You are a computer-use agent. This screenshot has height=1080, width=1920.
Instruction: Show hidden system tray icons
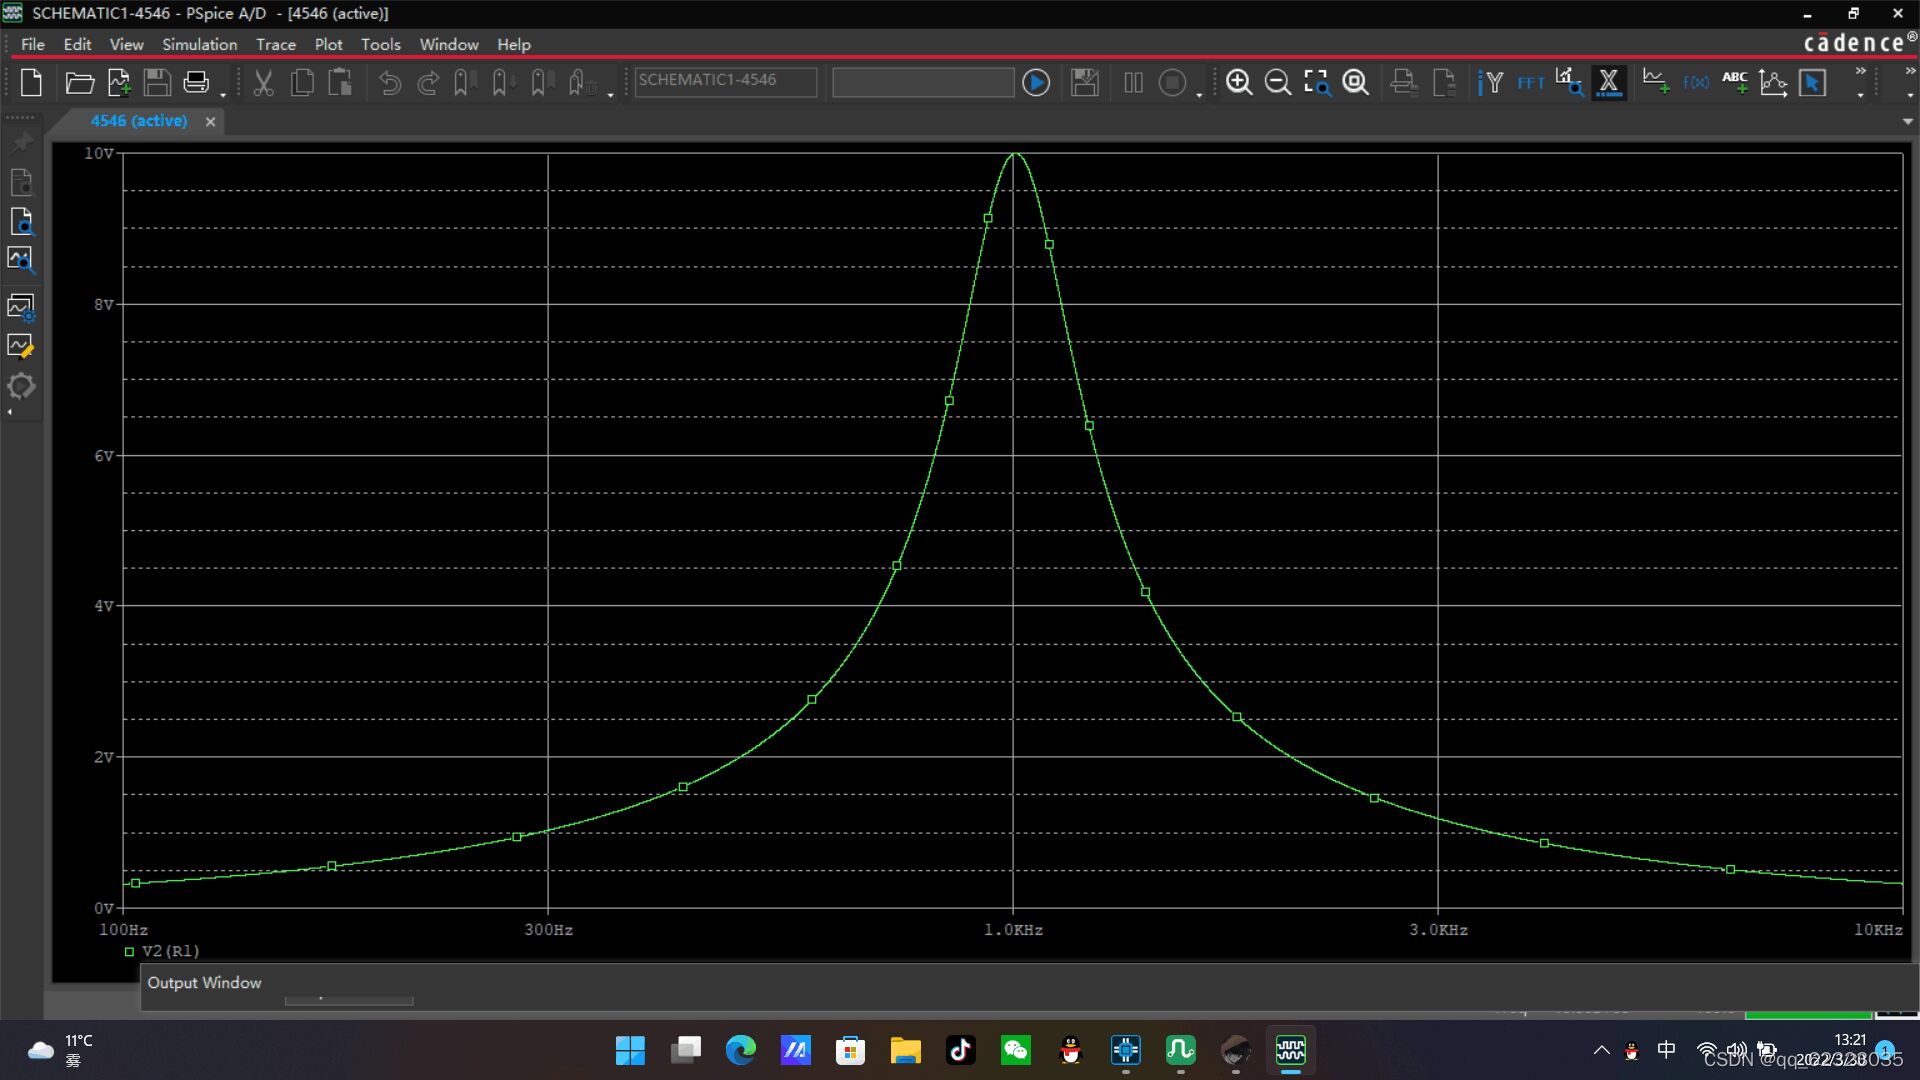(x=1601, y=1050)
